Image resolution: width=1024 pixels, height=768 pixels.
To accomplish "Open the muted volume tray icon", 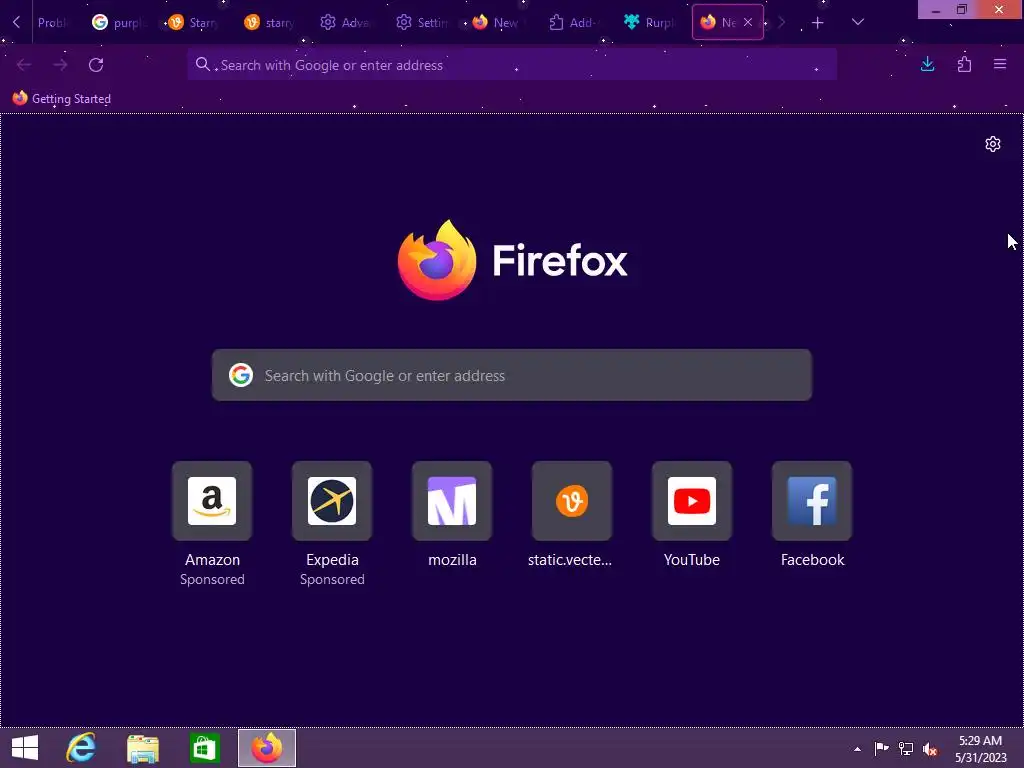I will click(x=930, y=748).
